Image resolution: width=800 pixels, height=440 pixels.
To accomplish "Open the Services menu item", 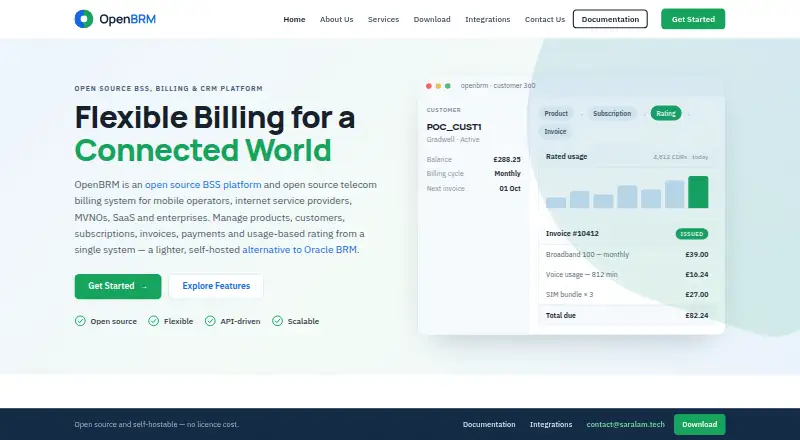I will tap(384, 19).
